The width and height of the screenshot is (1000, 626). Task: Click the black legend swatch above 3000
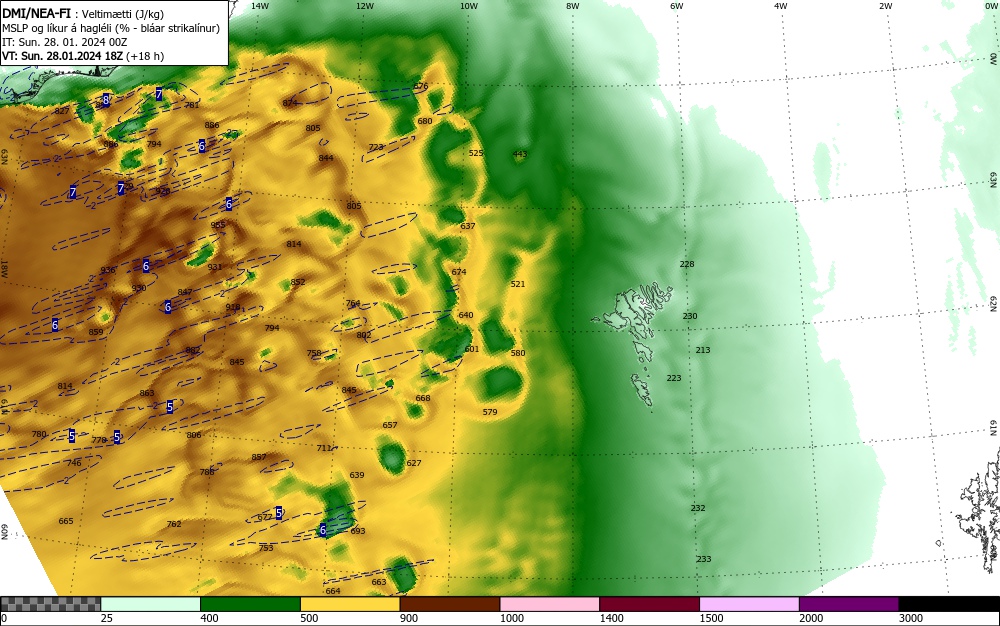949,604
